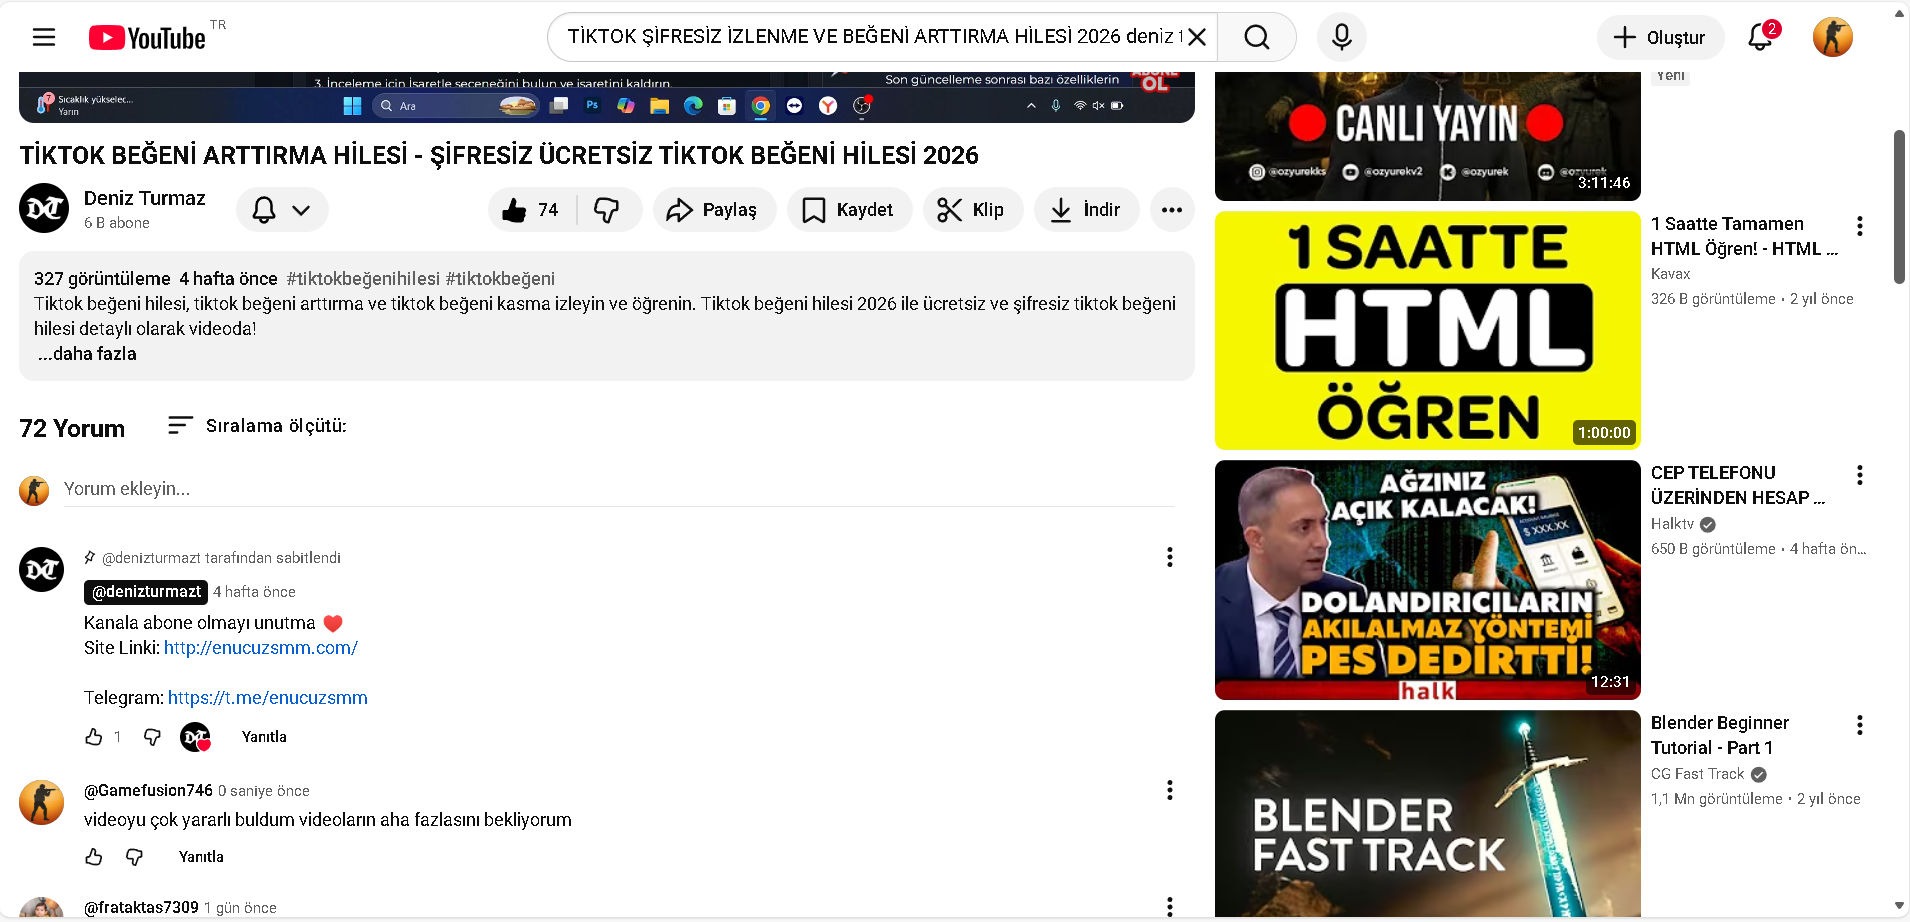
Task: Open the @Gamefusion746 comment's three-dot menu
Action: pyautogui.click(x=1169, y=790)
